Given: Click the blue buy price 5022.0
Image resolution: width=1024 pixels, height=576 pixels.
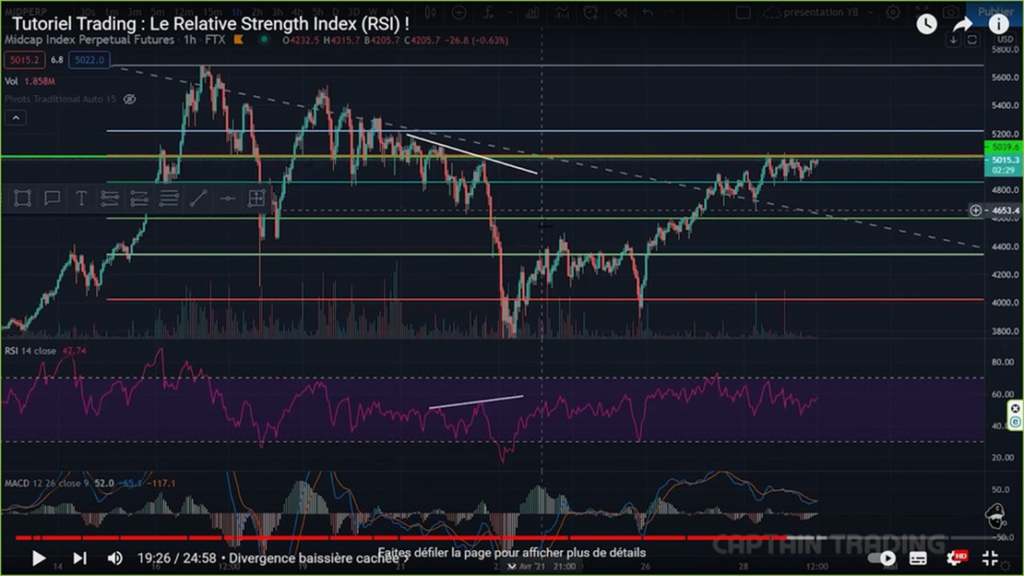Looking at the screenshot, I should [89, 60].
